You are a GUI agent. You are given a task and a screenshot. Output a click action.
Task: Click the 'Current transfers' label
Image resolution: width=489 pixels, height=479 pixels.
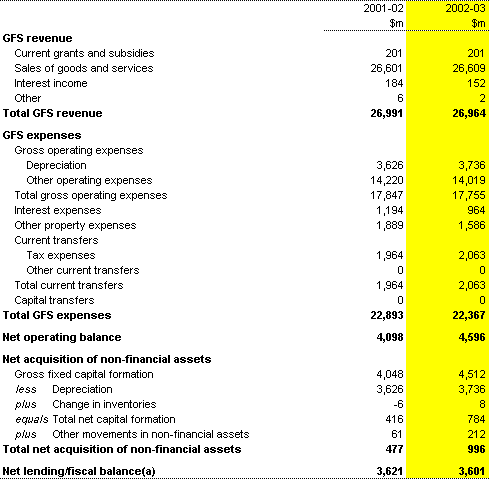[56, 240]
